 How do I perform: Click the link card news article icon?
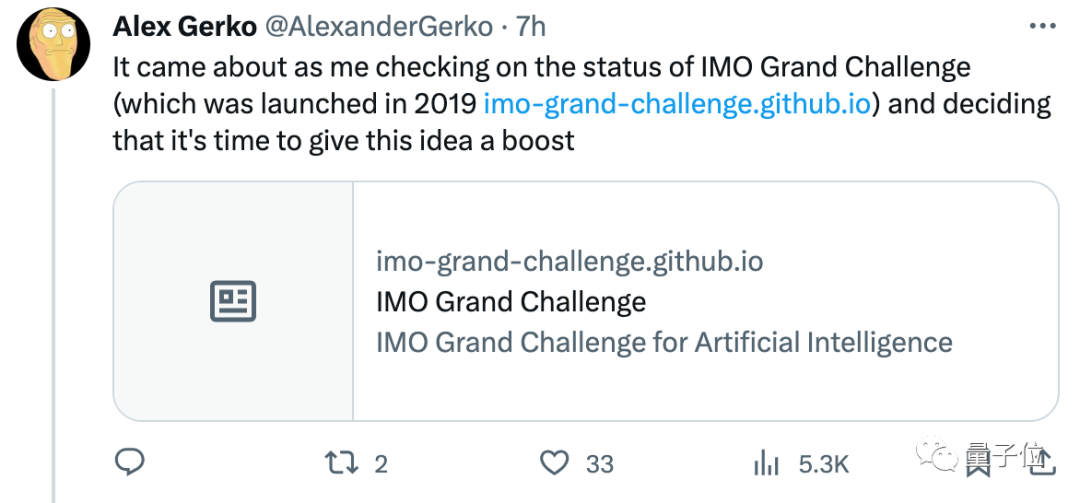point(233,301)
